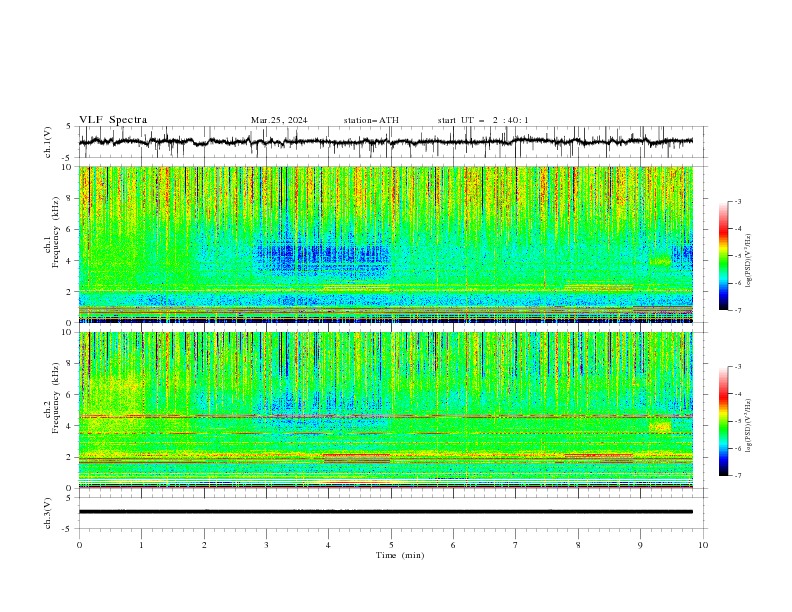Click the '-7' tick on ch.2 colorbar
792x612 pixels.
click(x=738, y=475)
